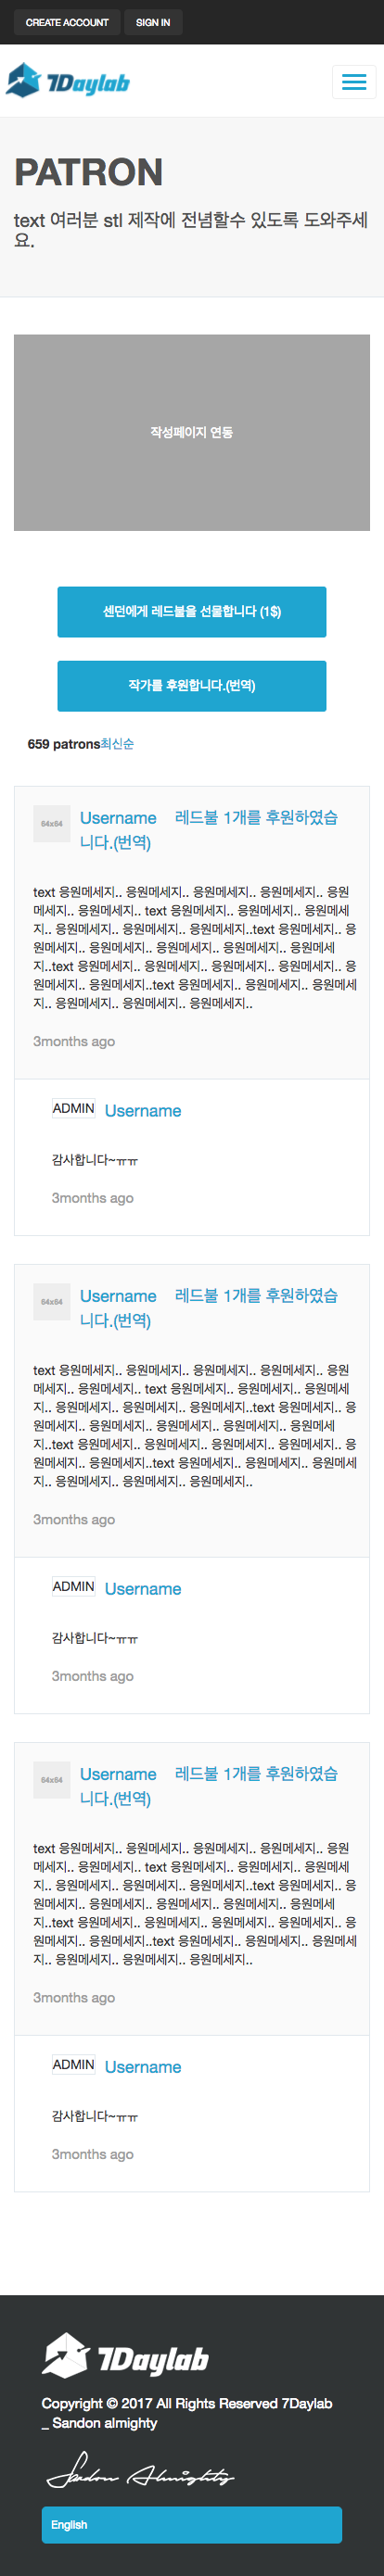Viewport: 384px width, 2576px height.
Task: Open first patron's Username link
Action: 118,818
